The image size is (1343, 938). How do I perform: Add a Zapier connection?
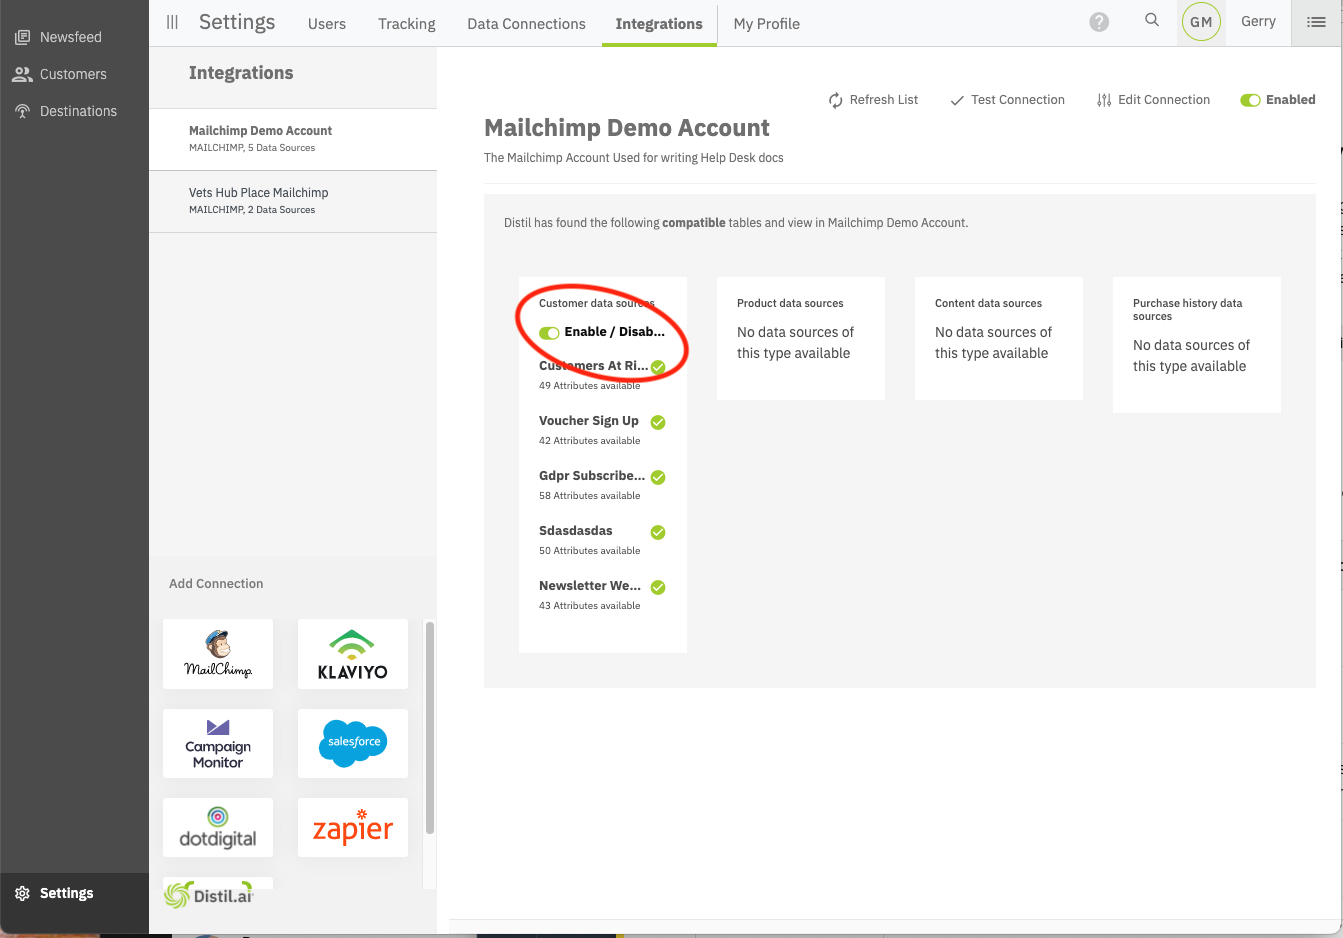(x=353, y=828)
